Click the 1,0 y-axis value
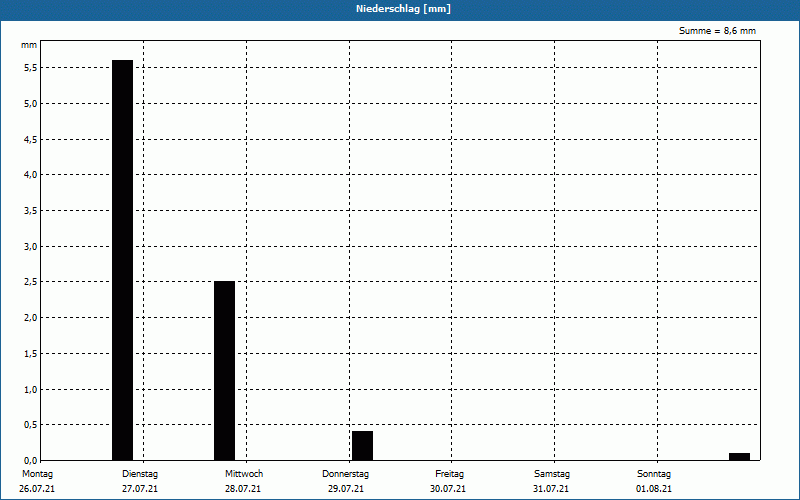 31,389
